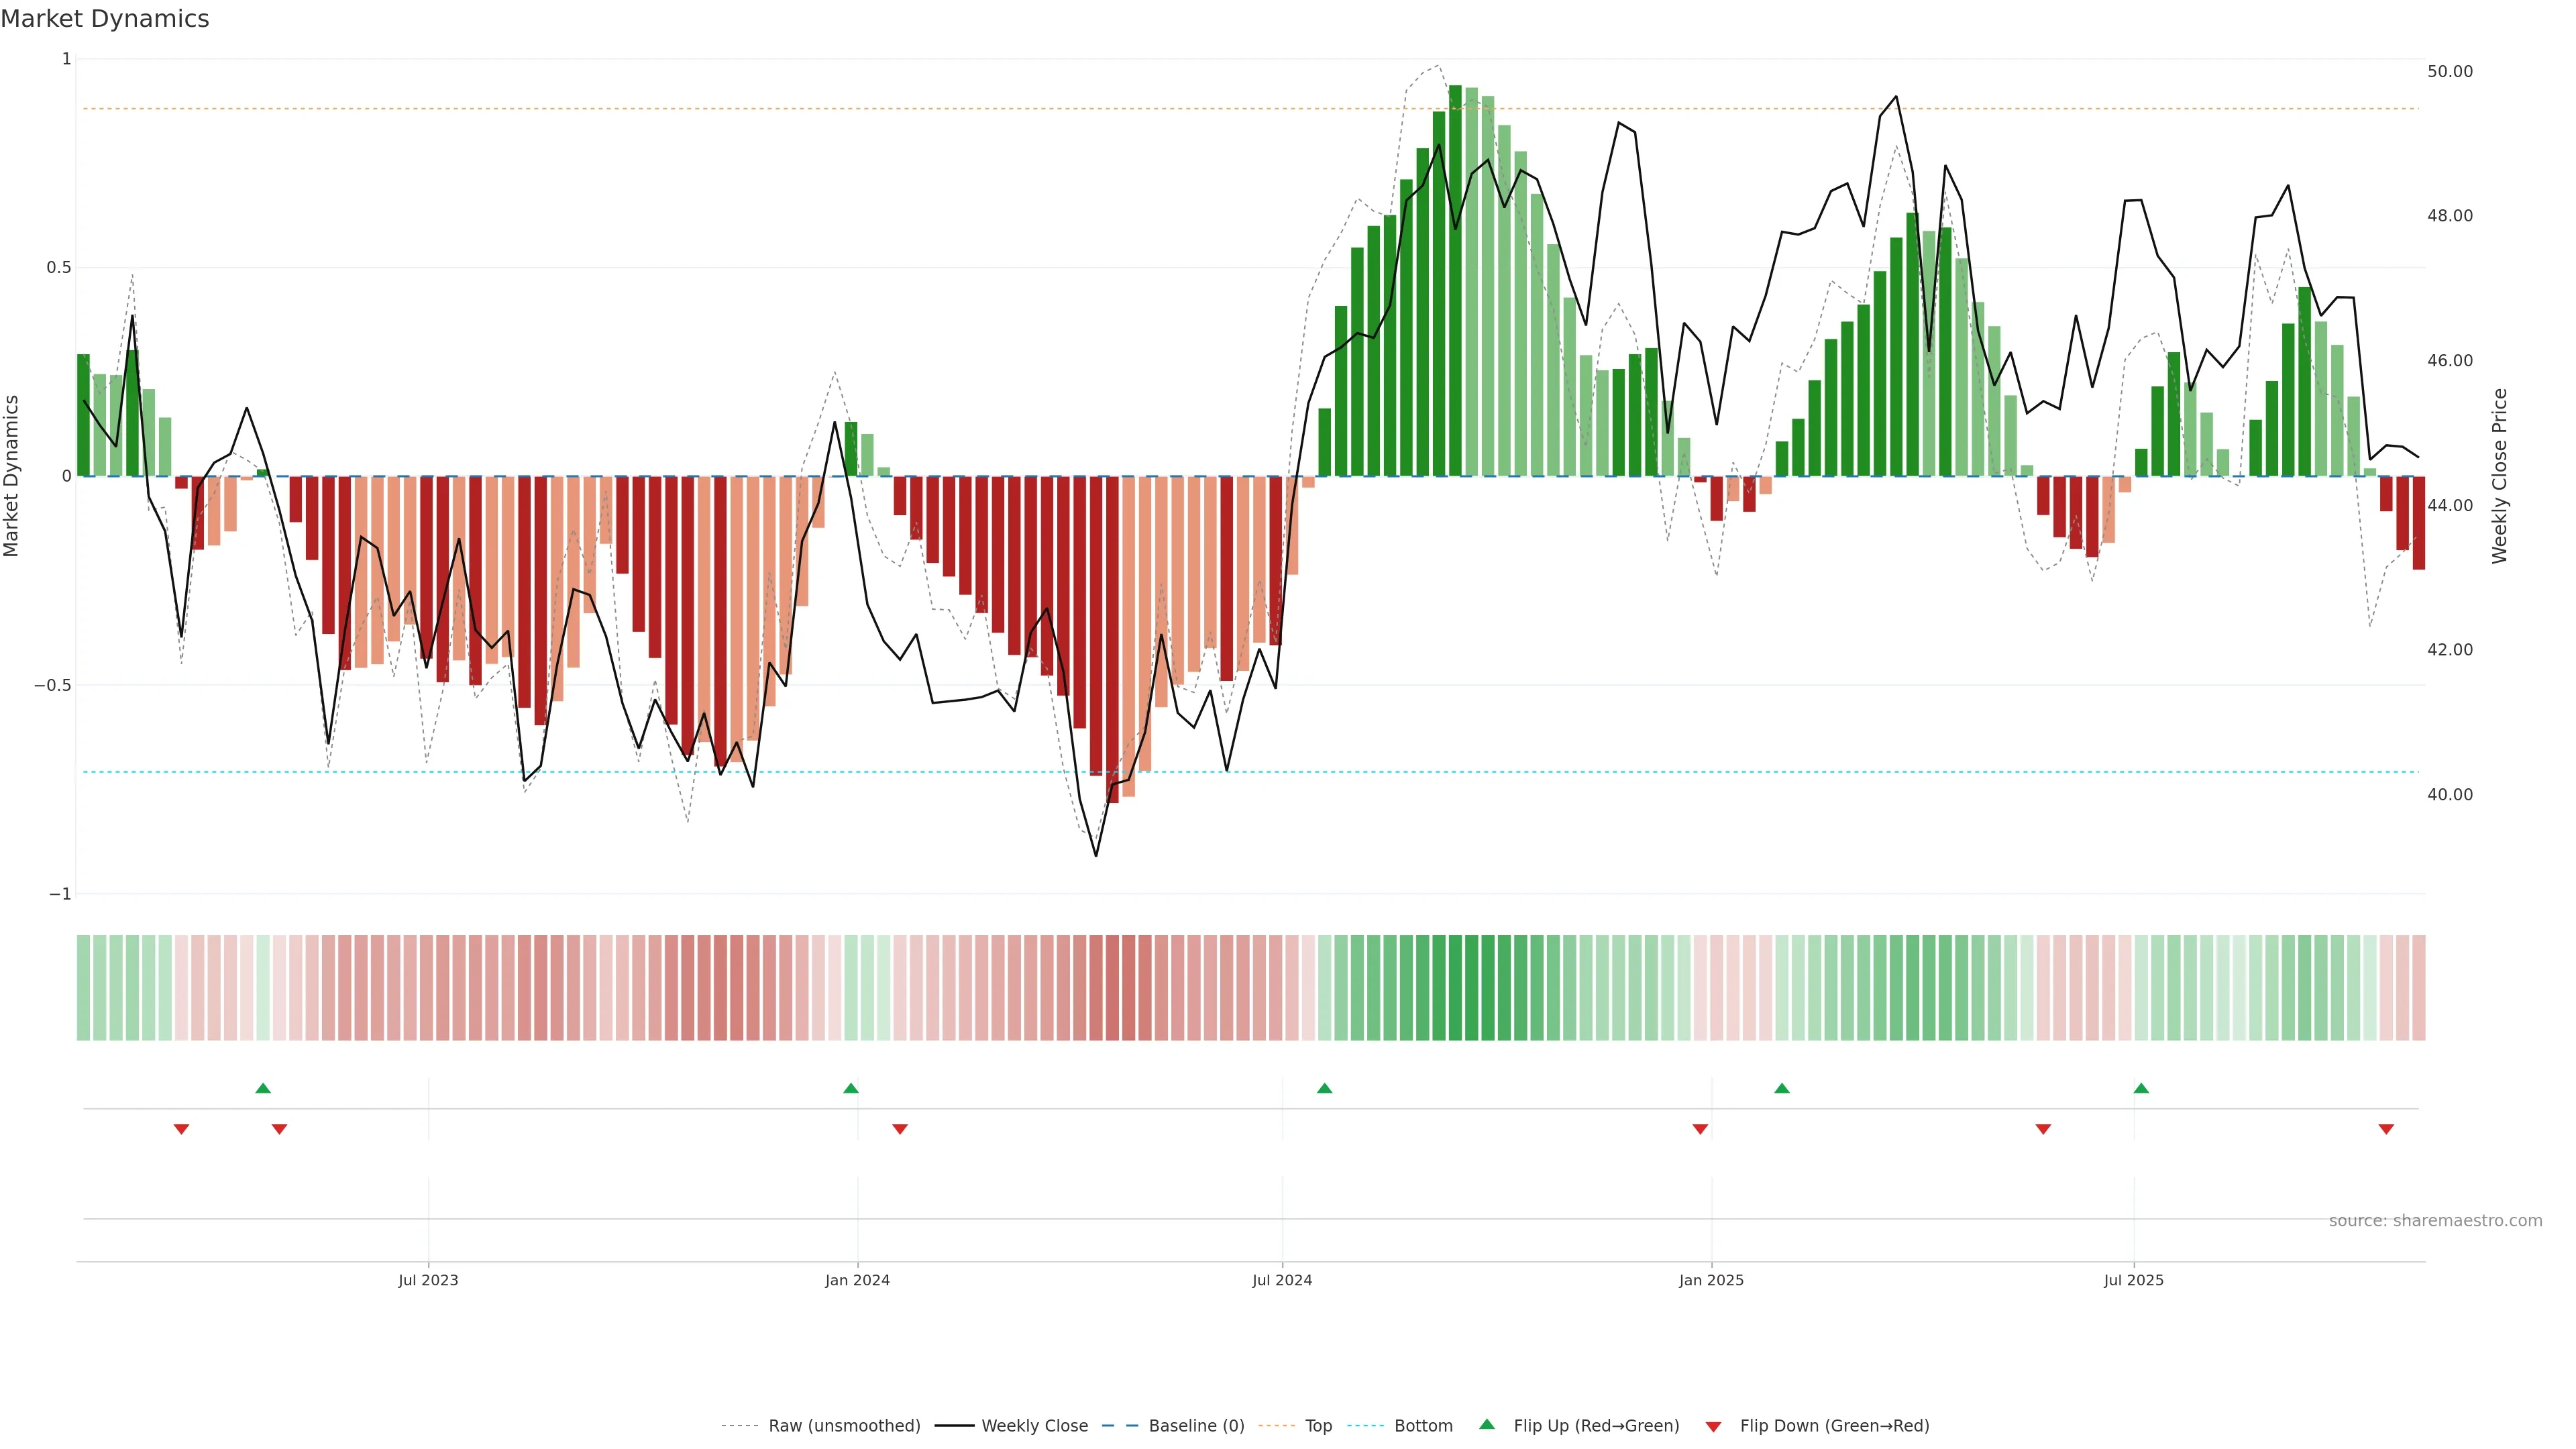Viewport: 2576px width, 1449px height.
Task: Hide the Bottom threshold legend item
Action: (1423, 1426)
